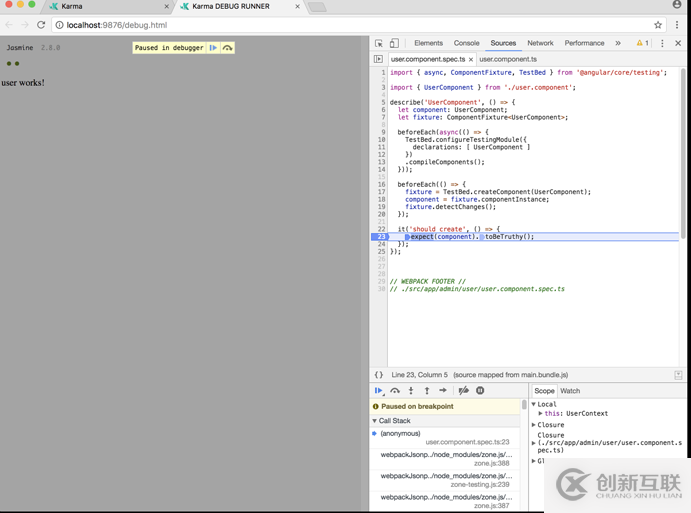The width and height of the screenshot is (691, 513).
Task: Toggle device toolbar icon in DevTools
Action: 394,43
